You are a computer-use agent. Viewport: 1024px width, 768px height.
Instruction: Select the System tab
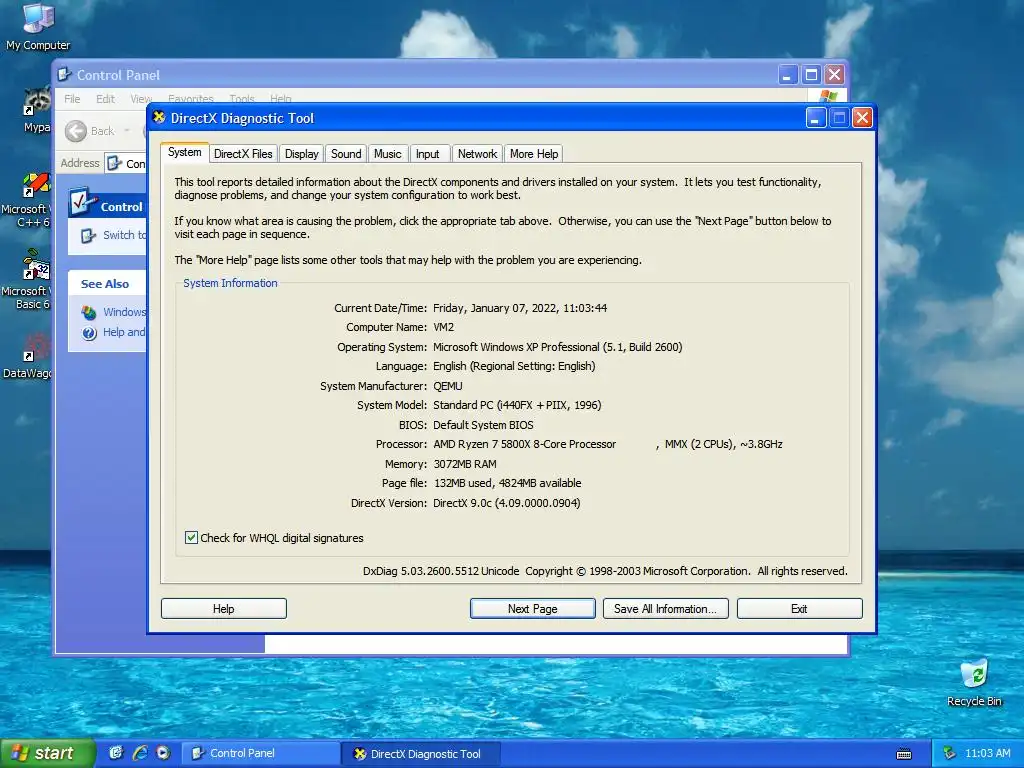coord(184,152)
